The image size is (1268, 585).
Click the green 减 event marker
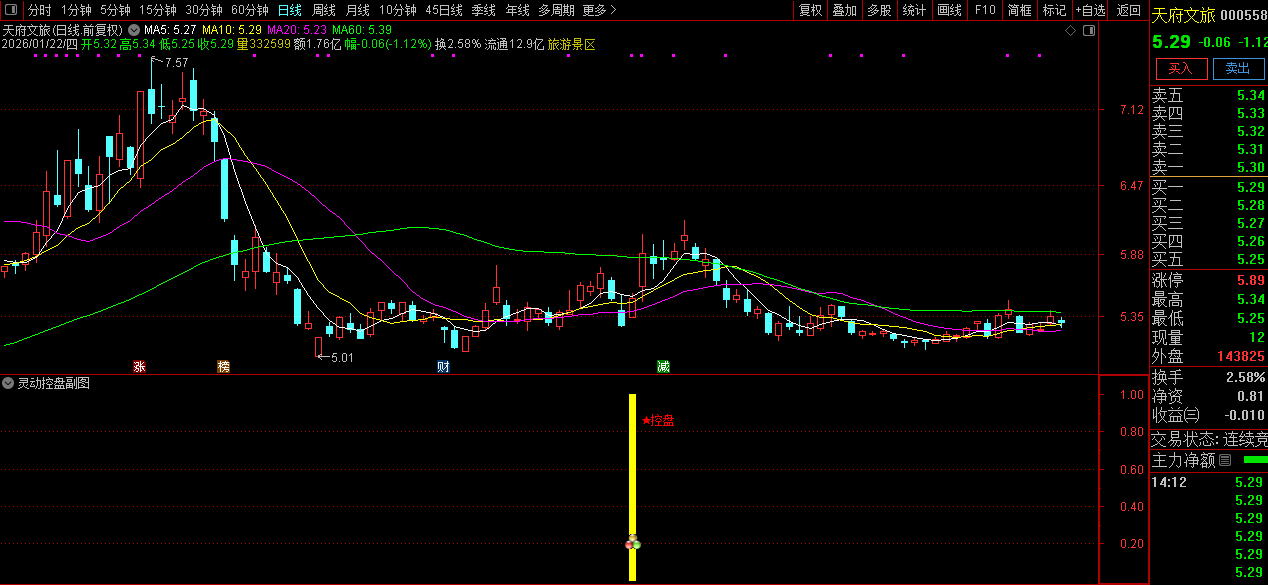663,367
